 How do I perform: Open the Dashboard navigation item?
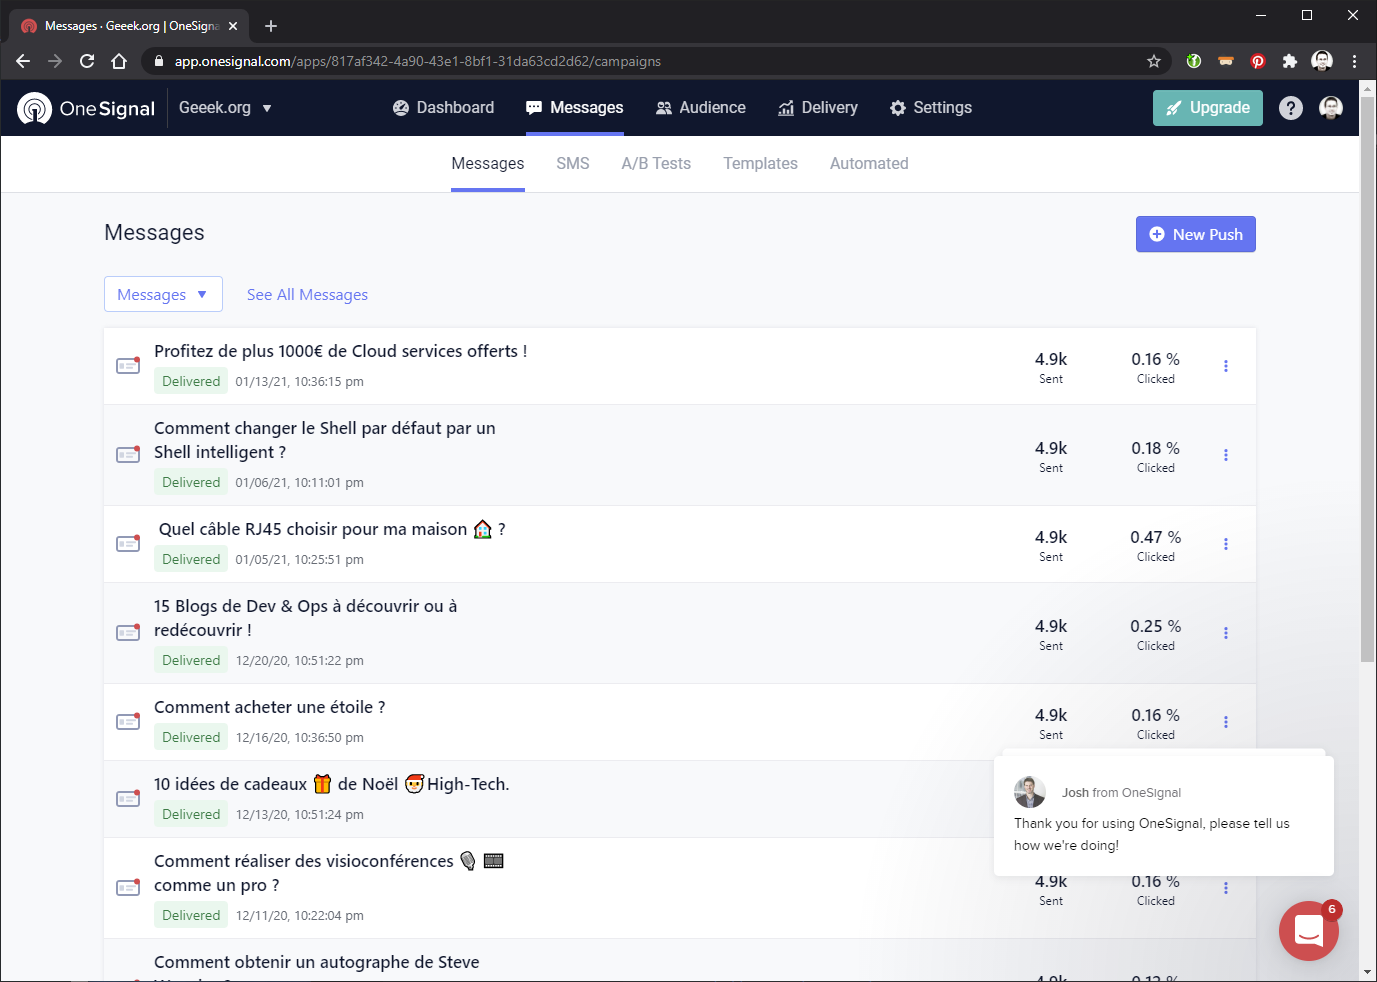click(x=443, y=108)
